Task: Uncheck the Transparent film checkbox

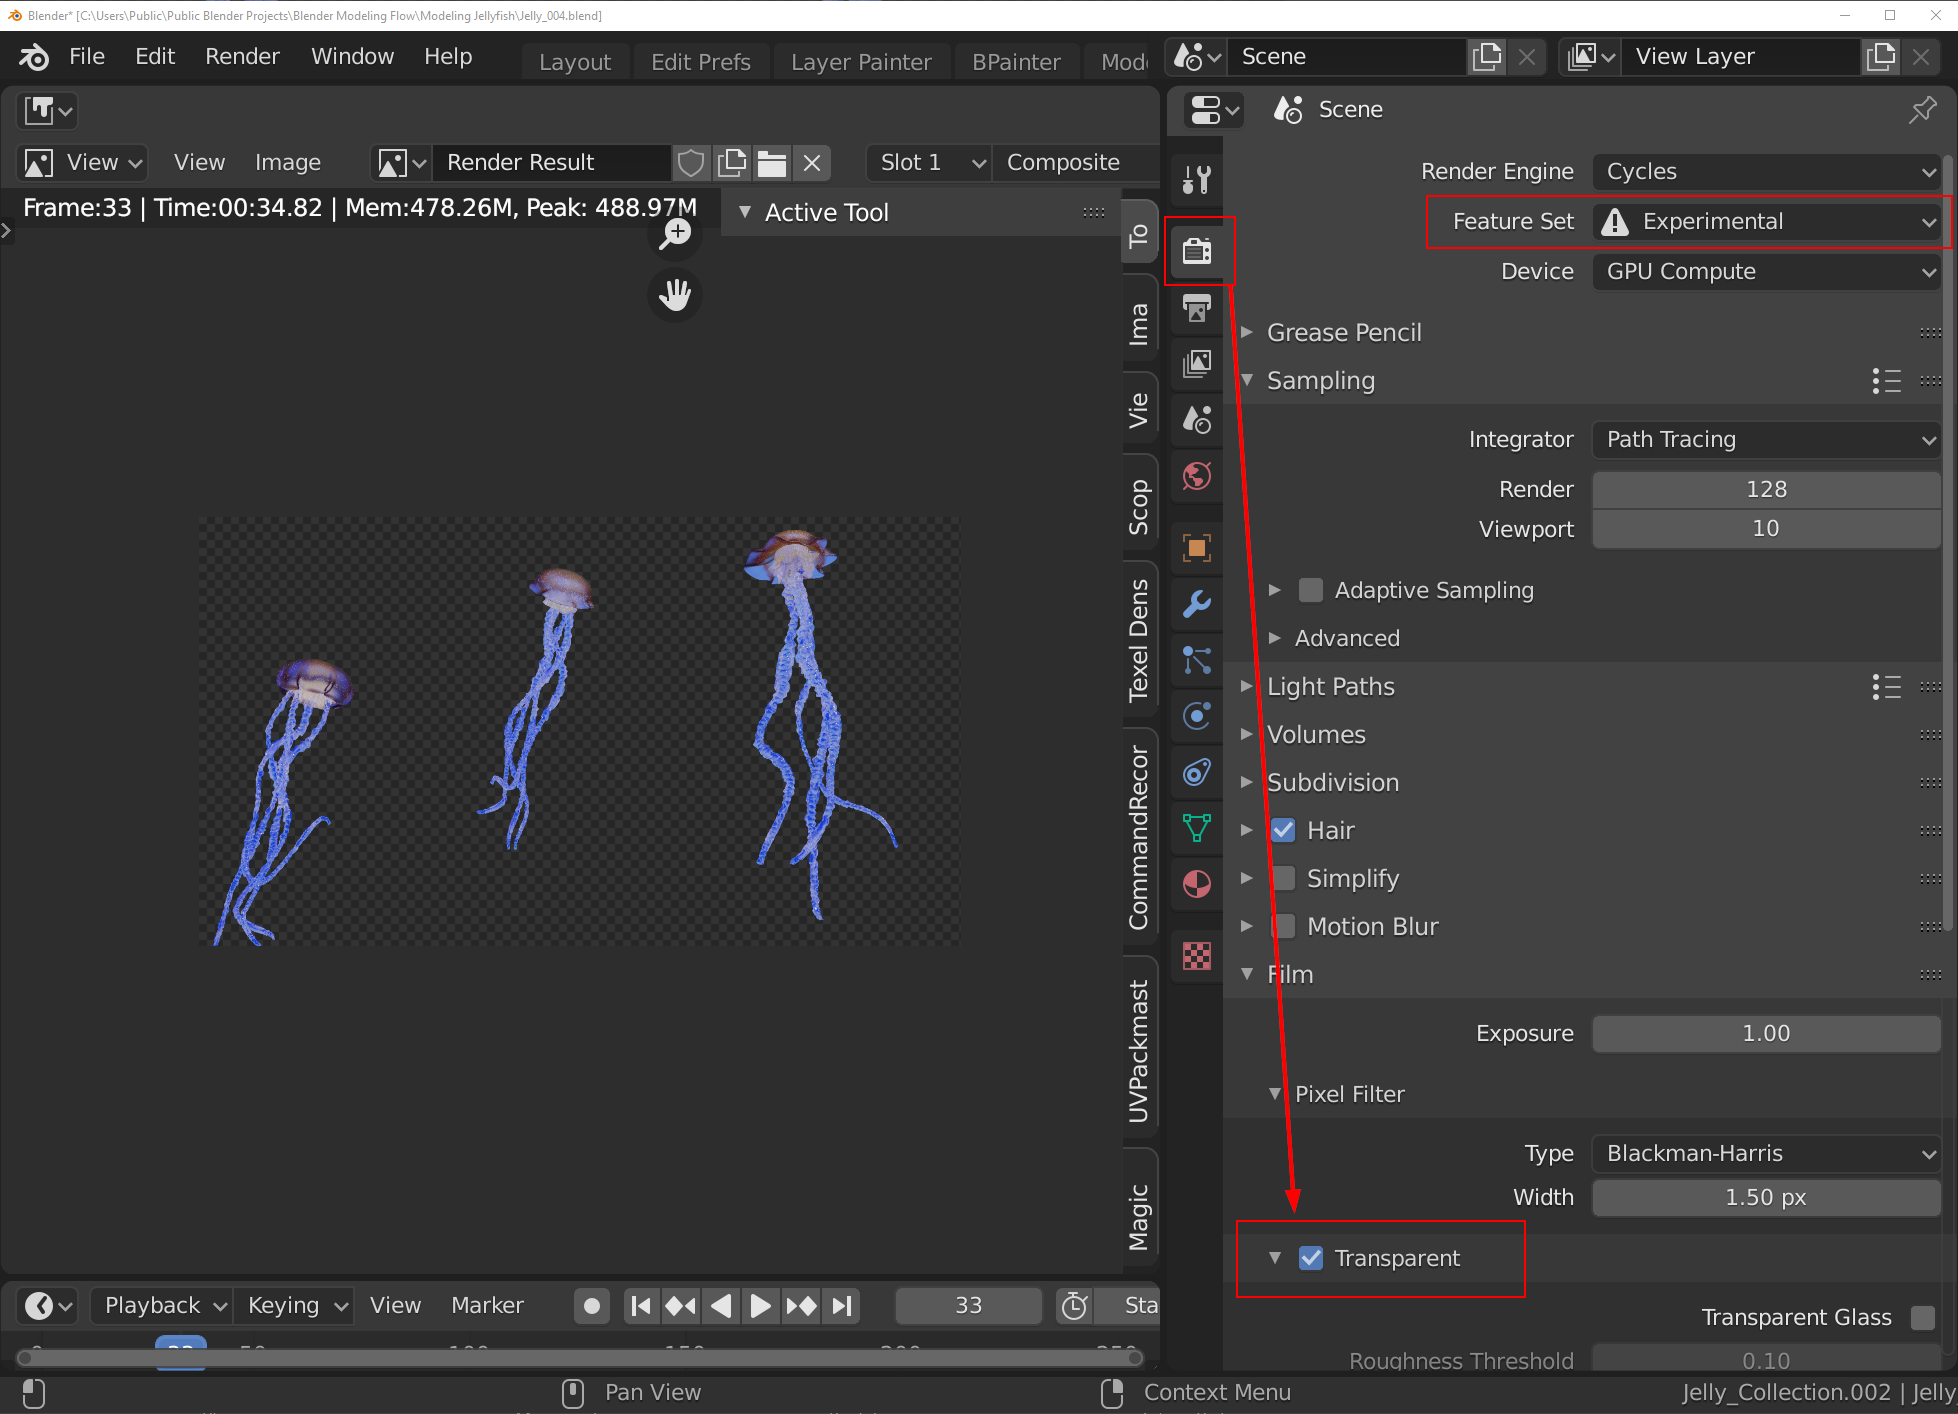Action: (1311, 1258)
